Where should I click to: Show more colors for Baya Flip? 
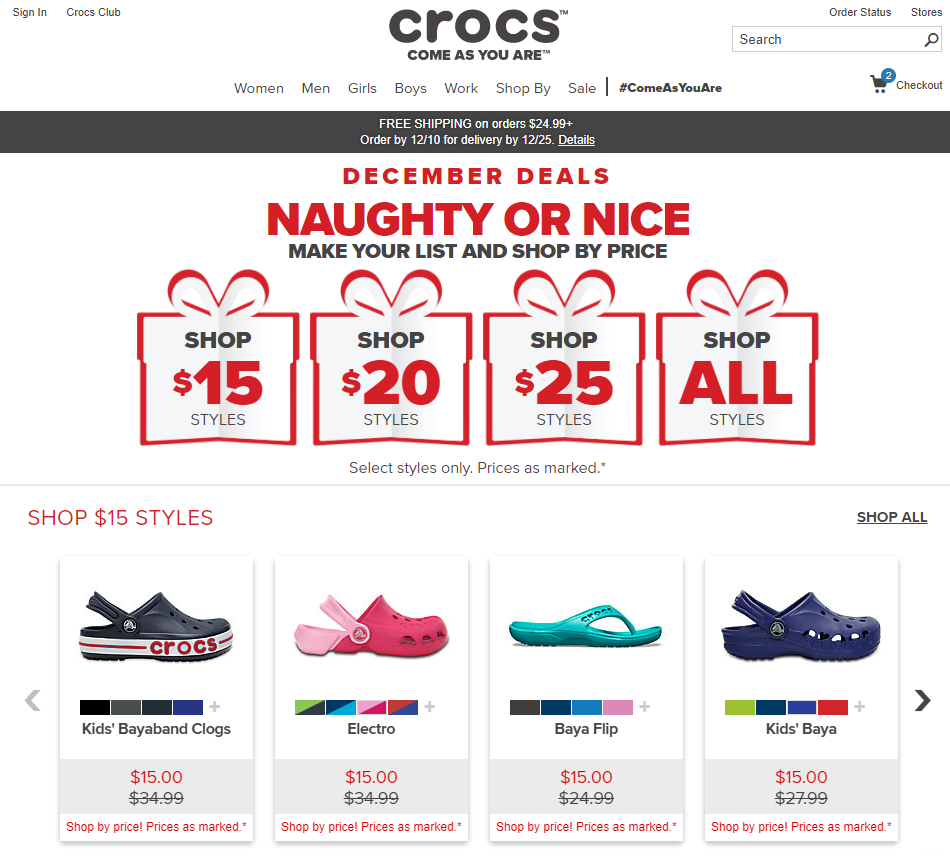tap(645, 707)
